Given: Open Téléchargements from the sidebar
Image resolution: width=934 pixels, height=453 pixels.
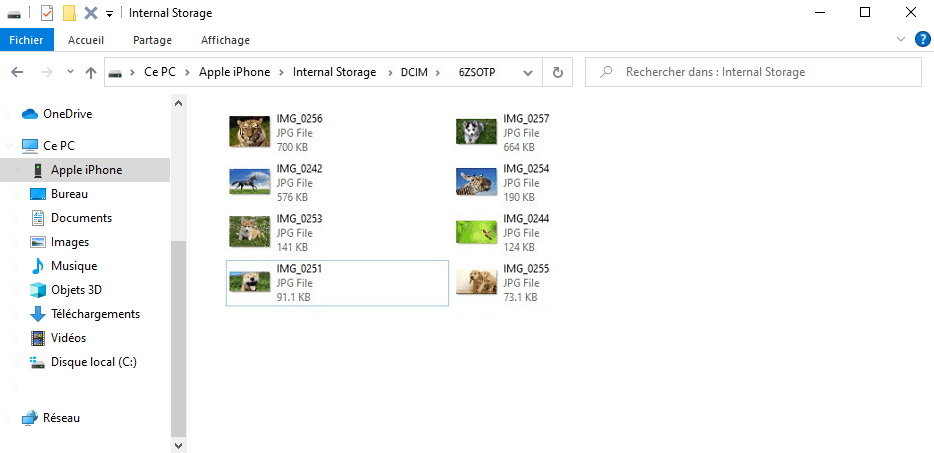Looking at the screenshot, I should point(95,314).
